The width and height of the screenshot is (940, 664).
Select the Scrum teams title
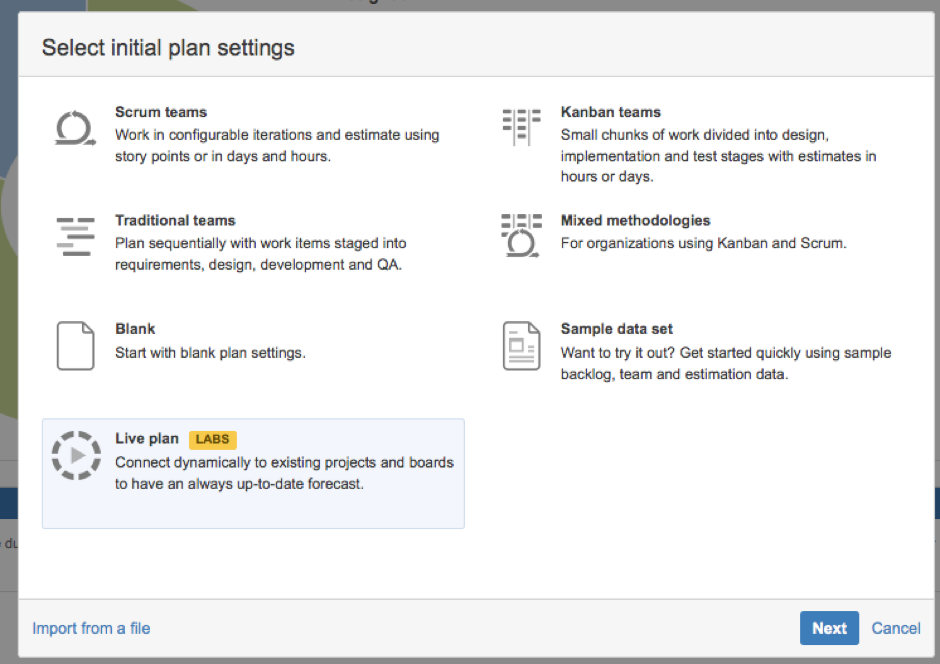[x=161, y=112]
